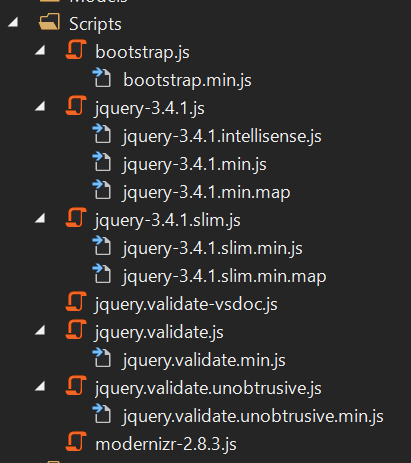Select the Scripts folder label
This screenshot has height=463, width=411.
coord(95,24)
